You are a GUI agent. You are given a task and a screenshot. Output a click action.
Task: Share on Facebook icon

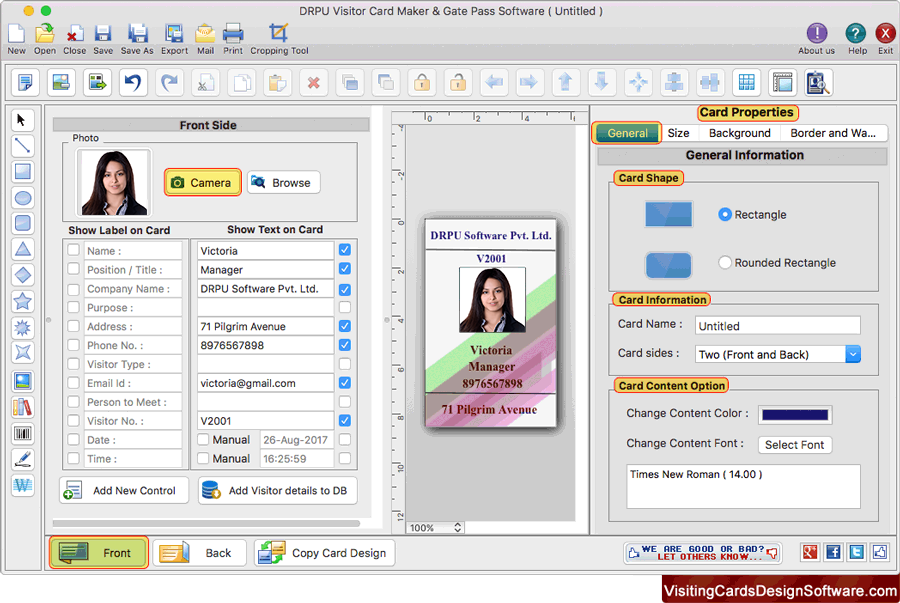coord(833,552)
